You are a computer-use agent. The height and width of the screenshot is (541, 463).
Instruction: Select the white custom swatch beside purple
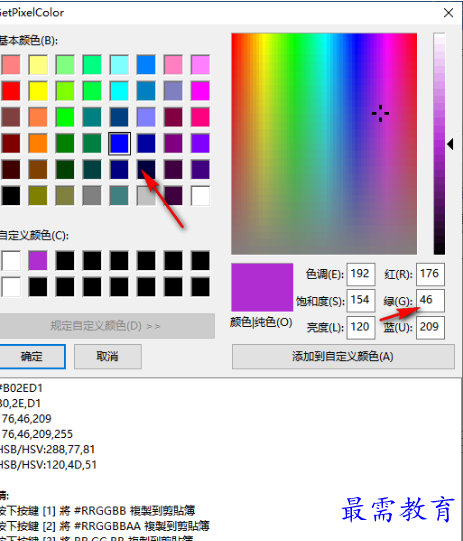tap(11, 260)
